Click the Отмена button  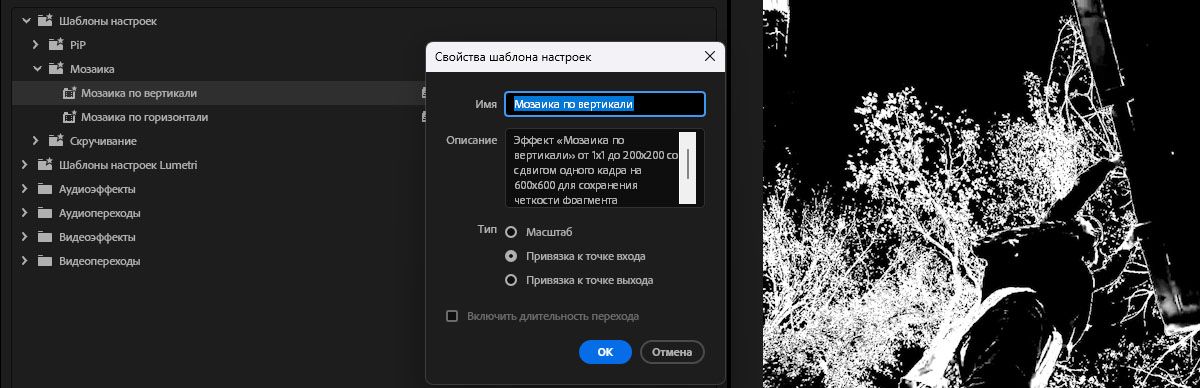point(672,352)
